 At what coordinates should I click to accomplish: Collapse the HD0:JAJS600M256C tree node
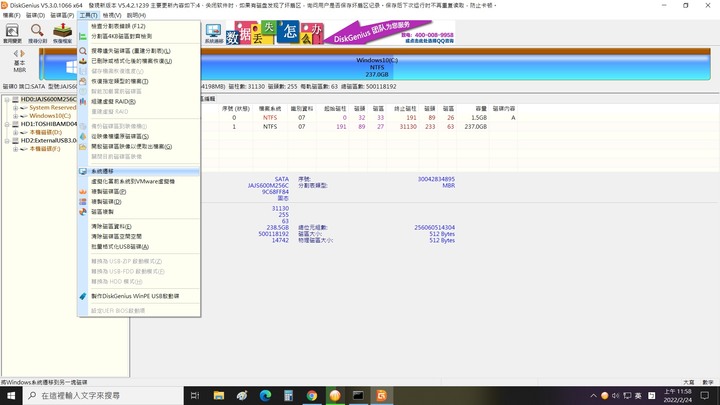(7, 99)
